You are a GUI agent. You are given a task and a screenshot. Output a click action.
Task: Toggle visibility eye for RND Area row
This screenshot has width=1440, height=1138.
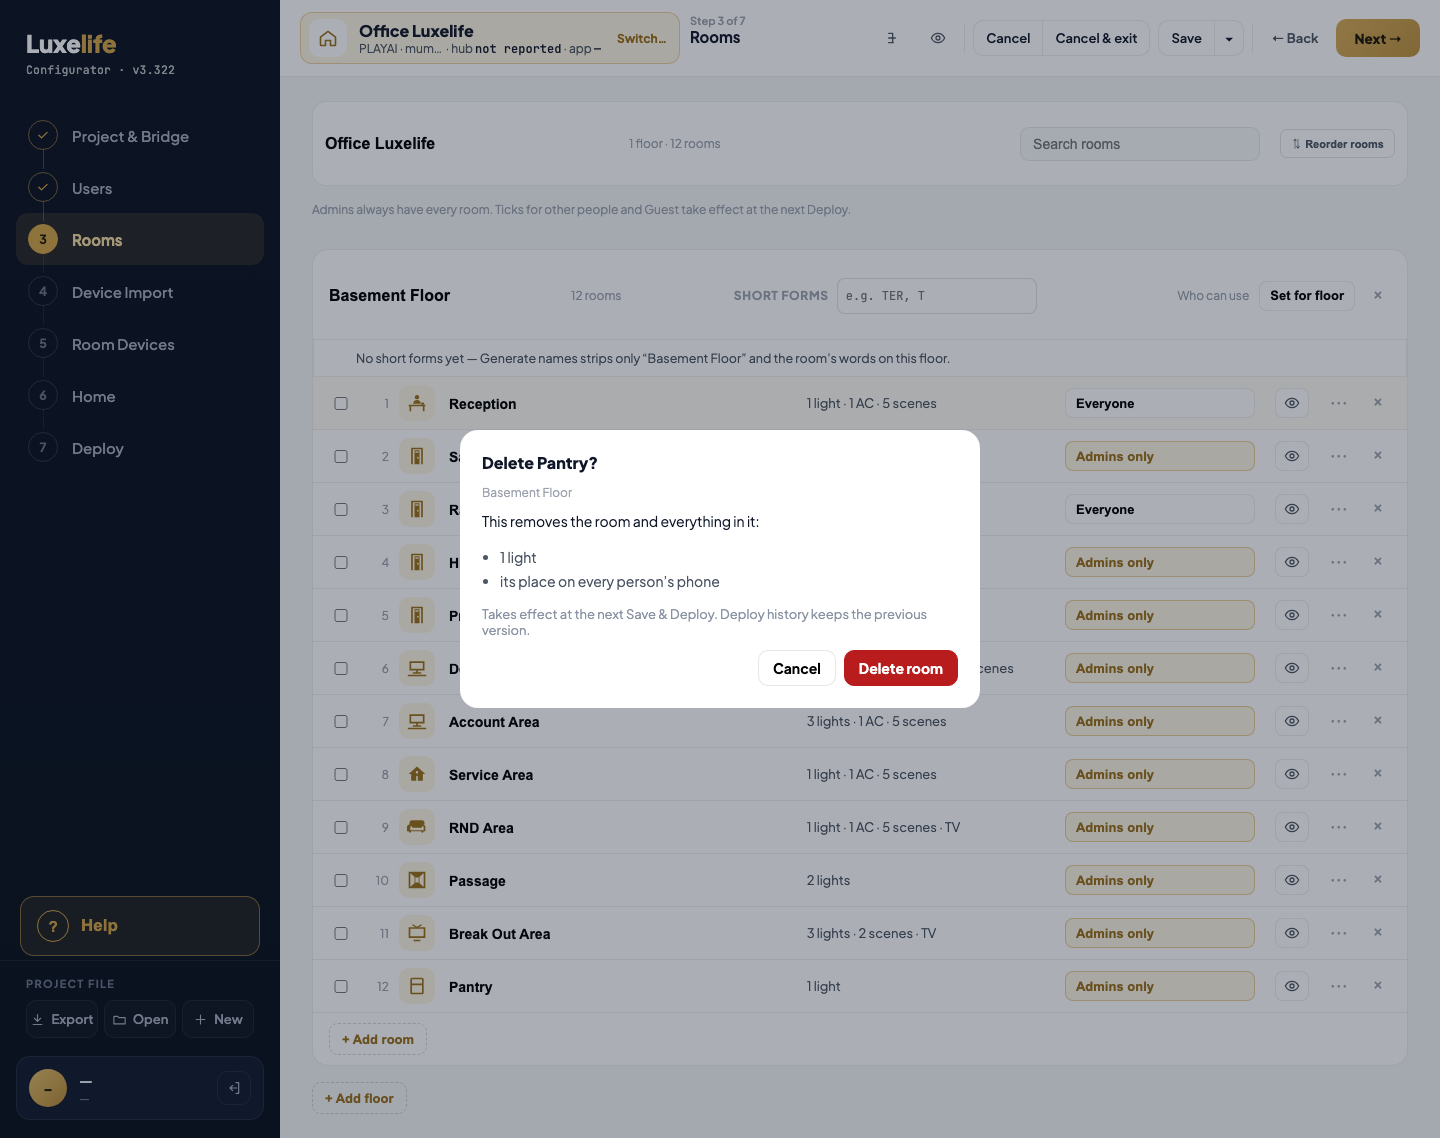(1292, 827)
